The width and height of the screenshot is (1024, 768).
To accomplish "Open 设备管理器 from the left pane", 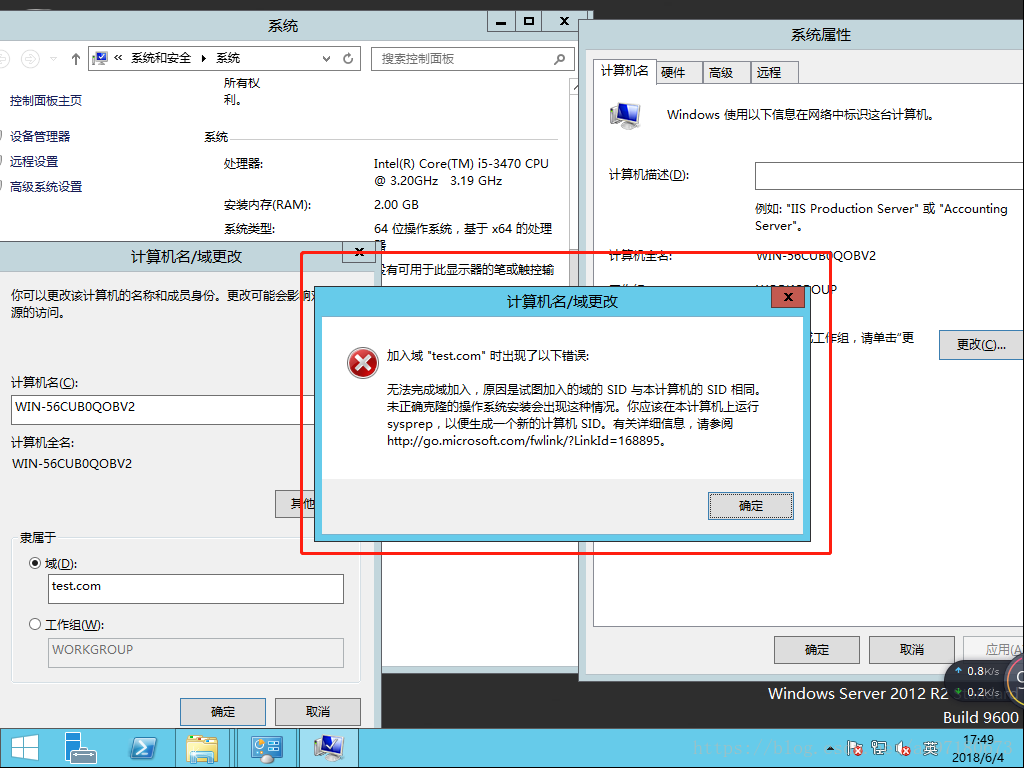I will pyautogui.click(x=40, y=136).
